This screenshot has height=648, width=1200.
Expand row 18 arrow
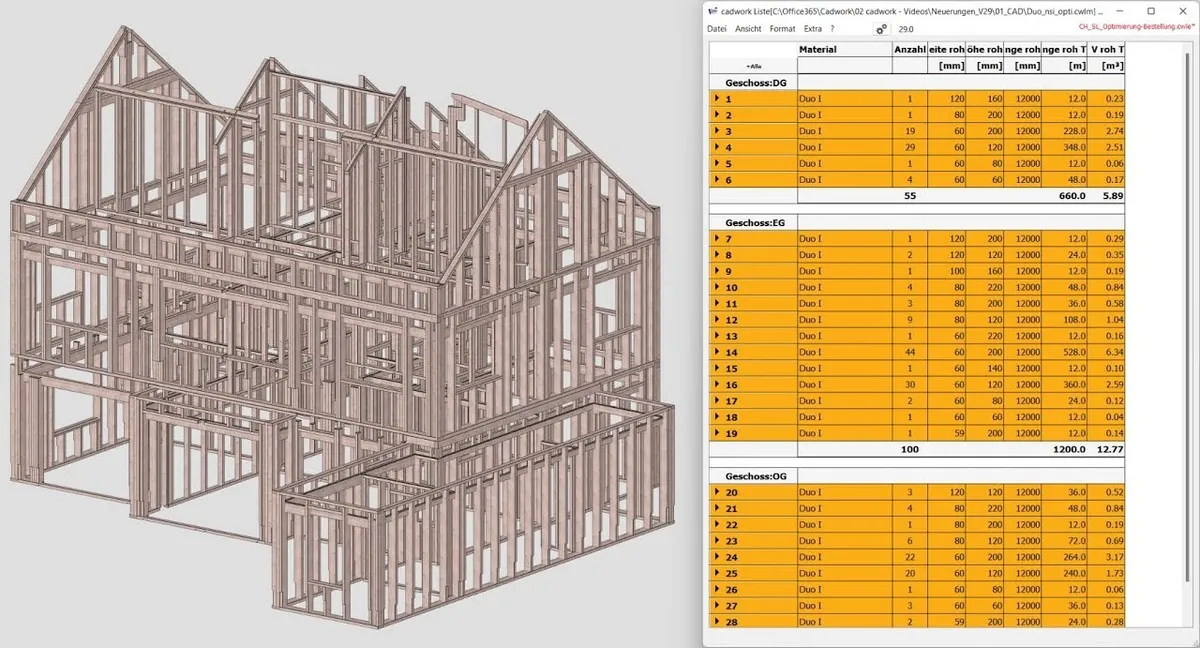(x=717, y=416)
